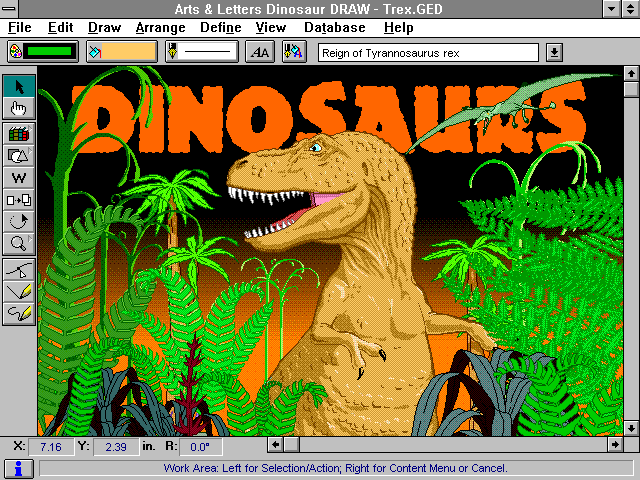
Task: Open the Draw menu
Action: click(104, 27)
